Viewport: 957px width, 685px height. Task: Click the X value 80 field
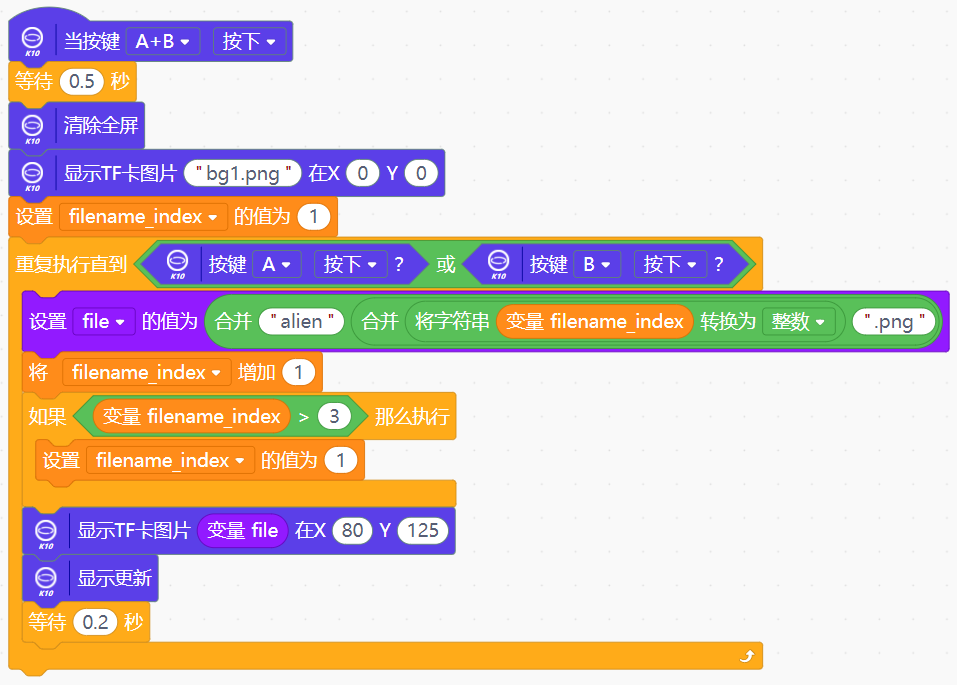352,530
